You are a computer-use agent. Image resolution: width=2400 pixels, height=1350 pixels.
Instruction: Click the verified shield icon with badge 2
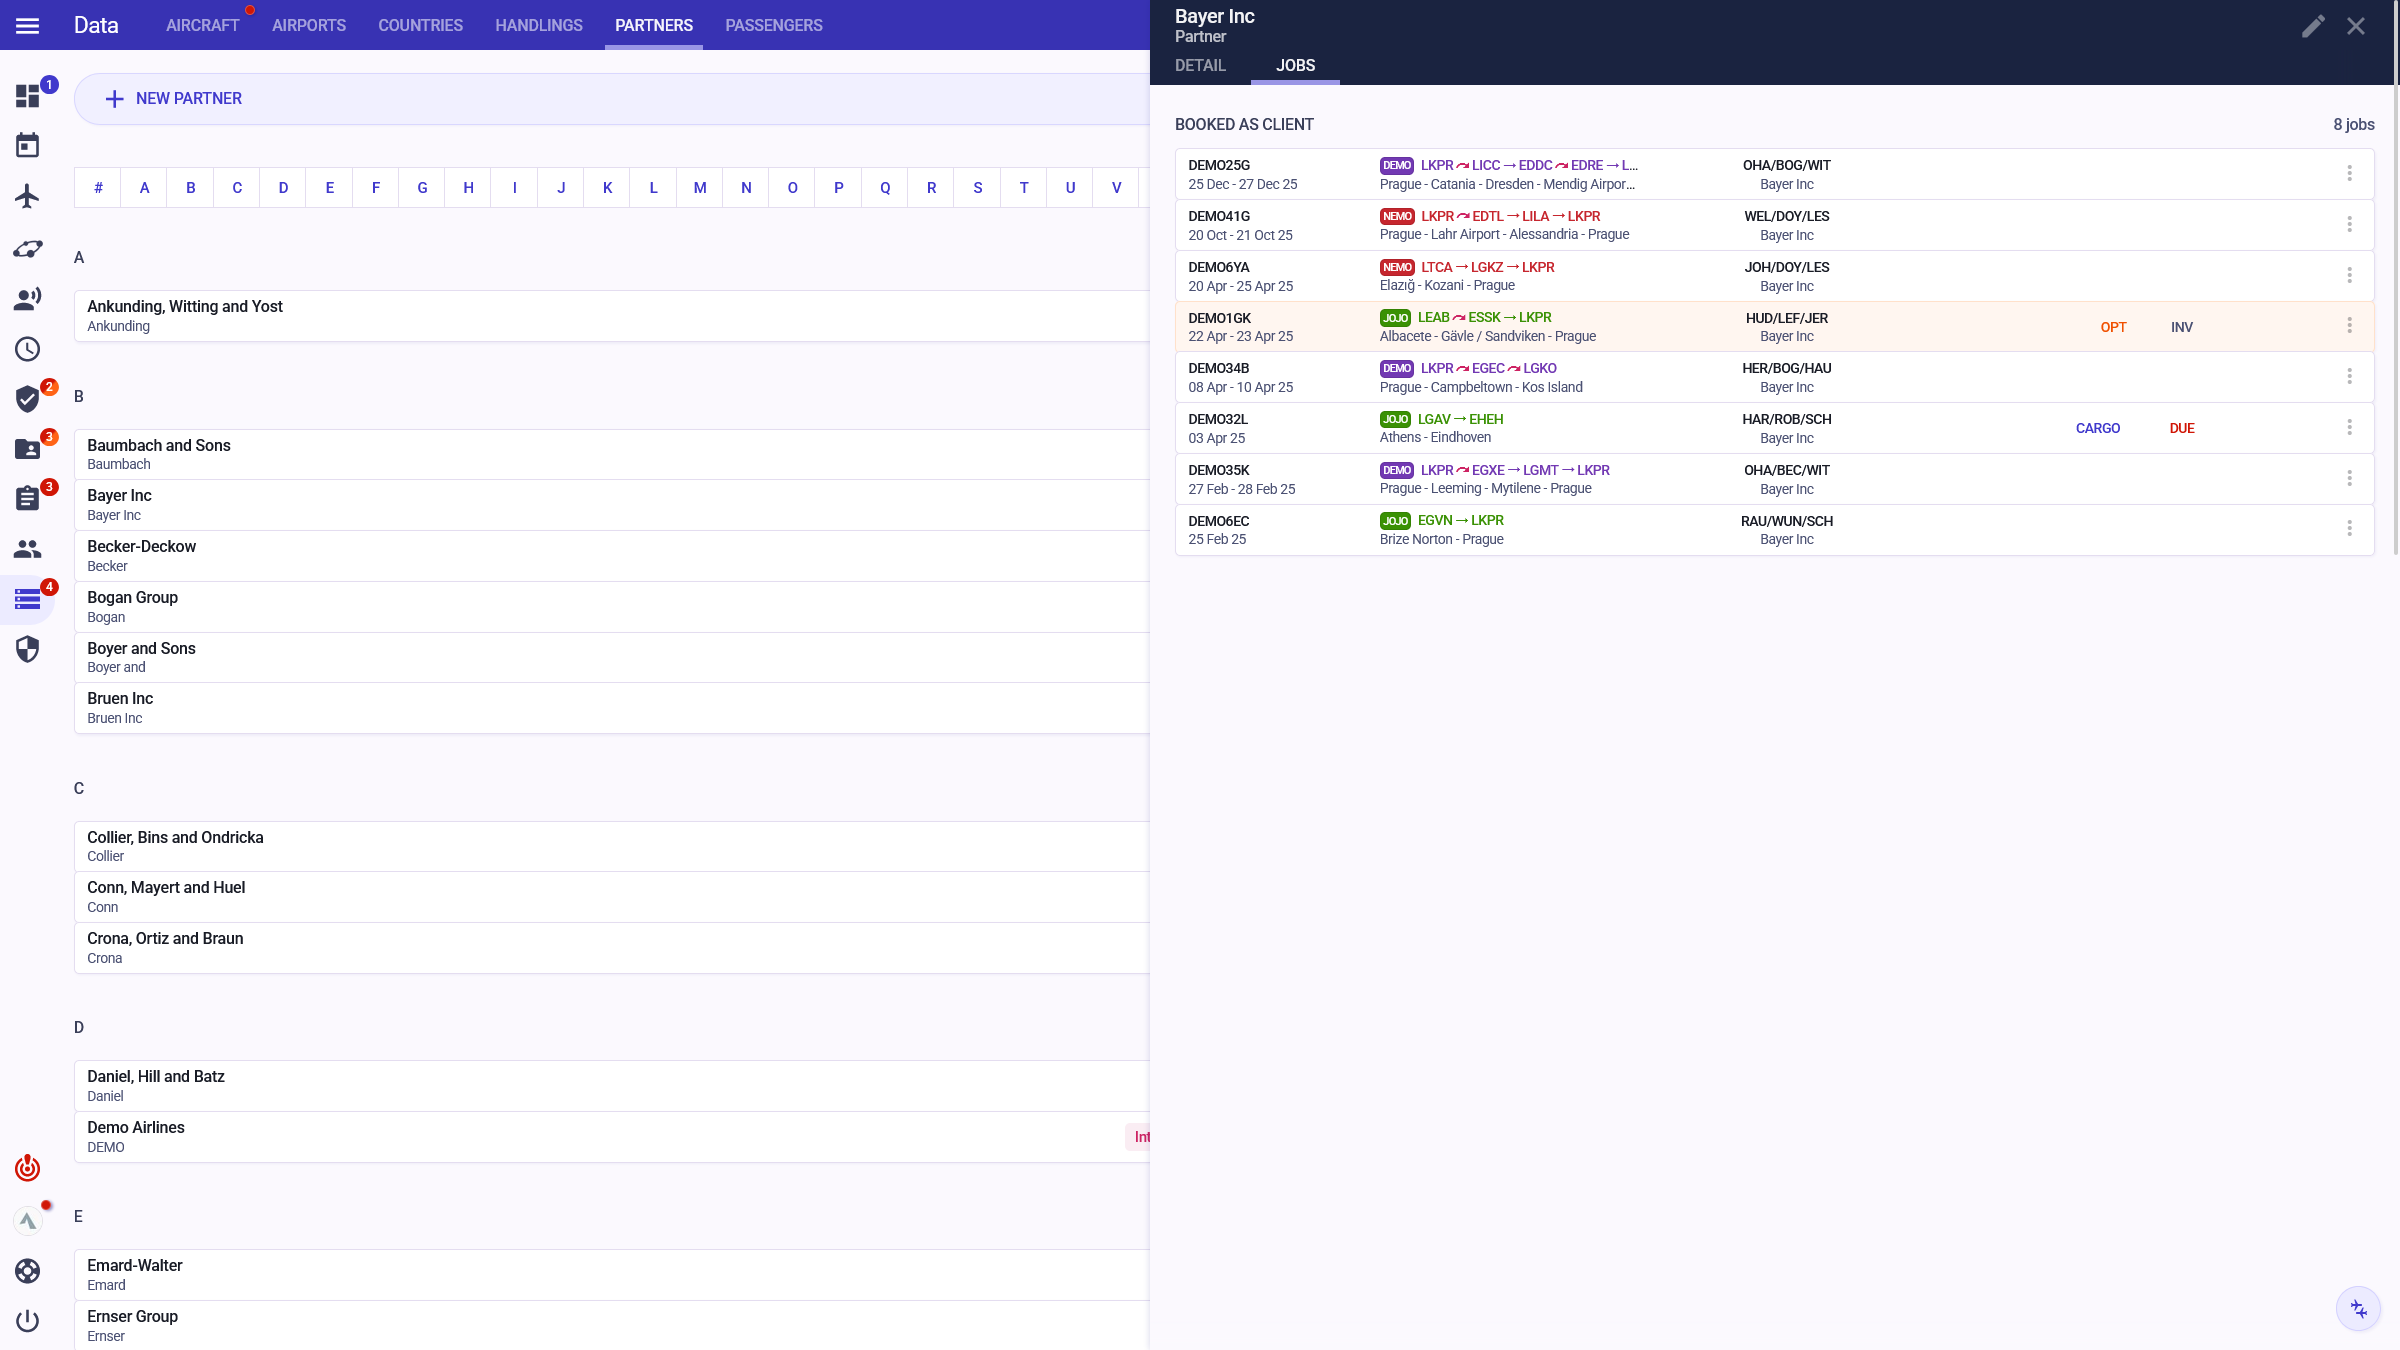tap(28, 399)
